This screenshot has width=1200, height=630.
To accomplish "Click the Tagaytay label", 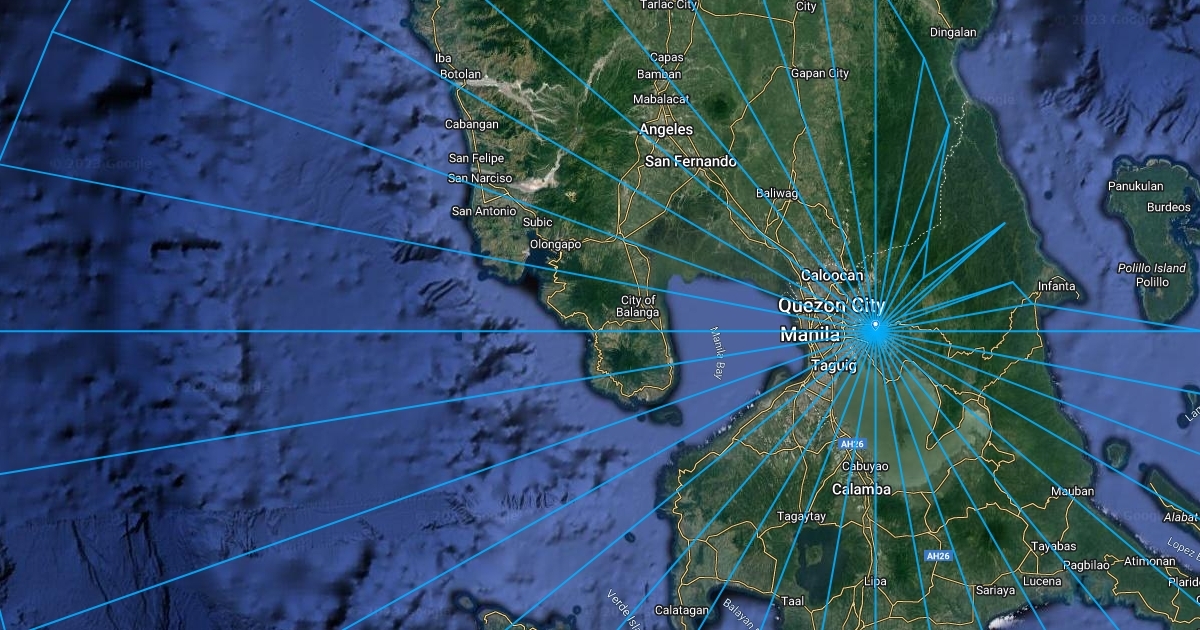I will tap(802, 516).
